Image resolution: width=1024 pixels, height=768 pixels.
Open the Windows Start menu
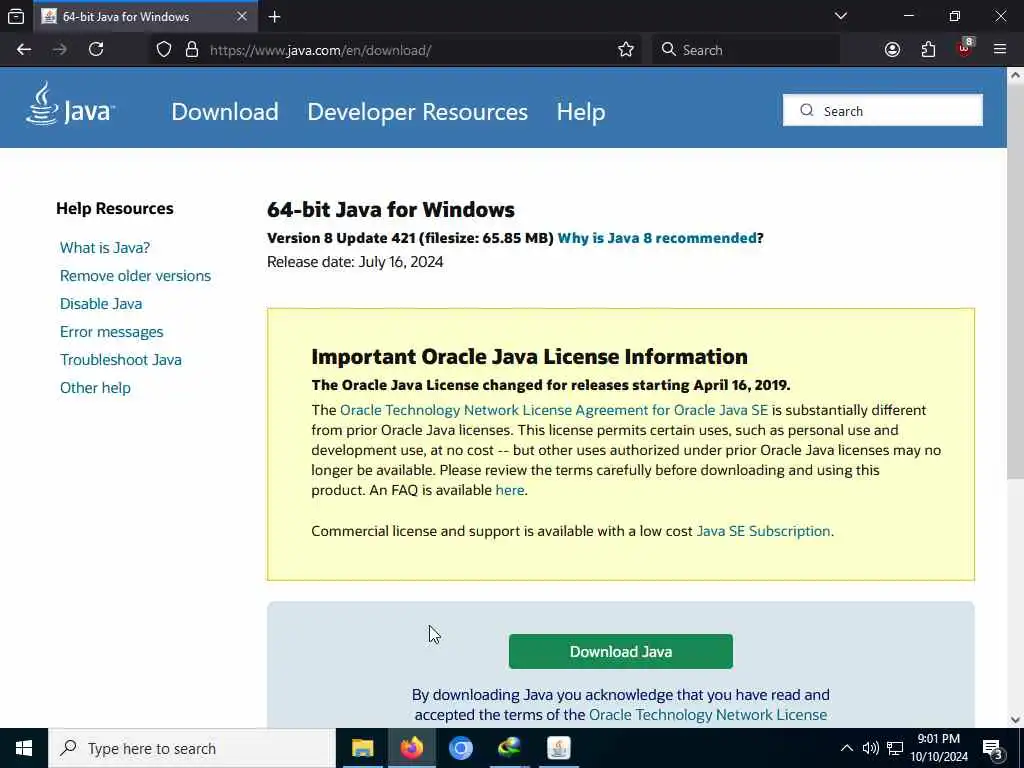coord(24,748)
